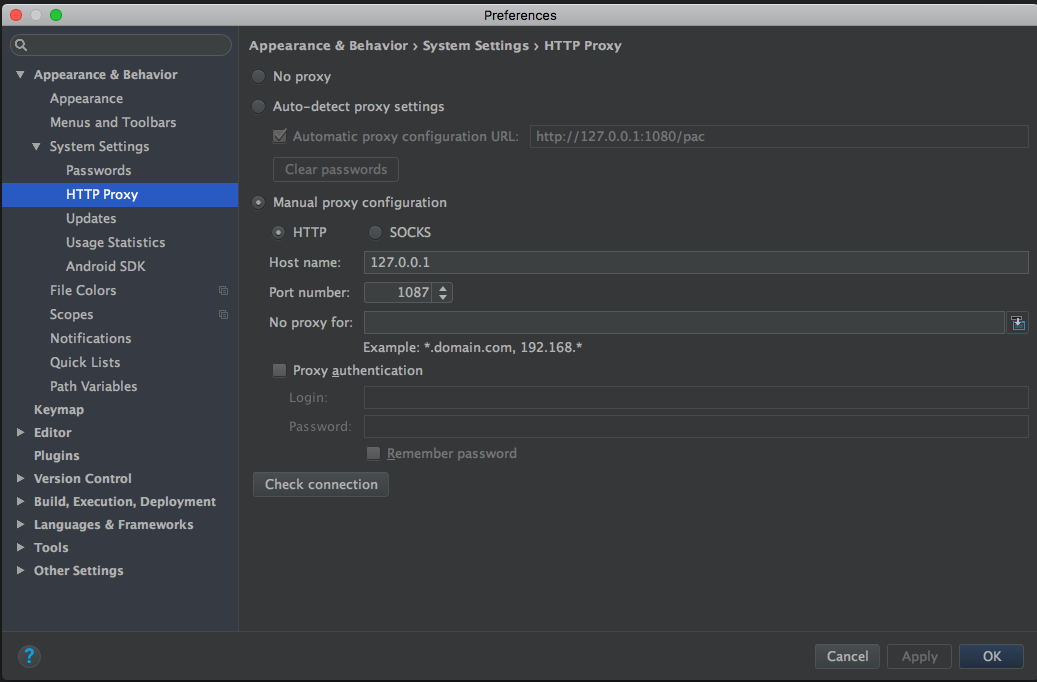Viewport: 1037px width, 682px height.
Task: Click the automatic proxy configuration URL field
Action: tap(779, 137)
